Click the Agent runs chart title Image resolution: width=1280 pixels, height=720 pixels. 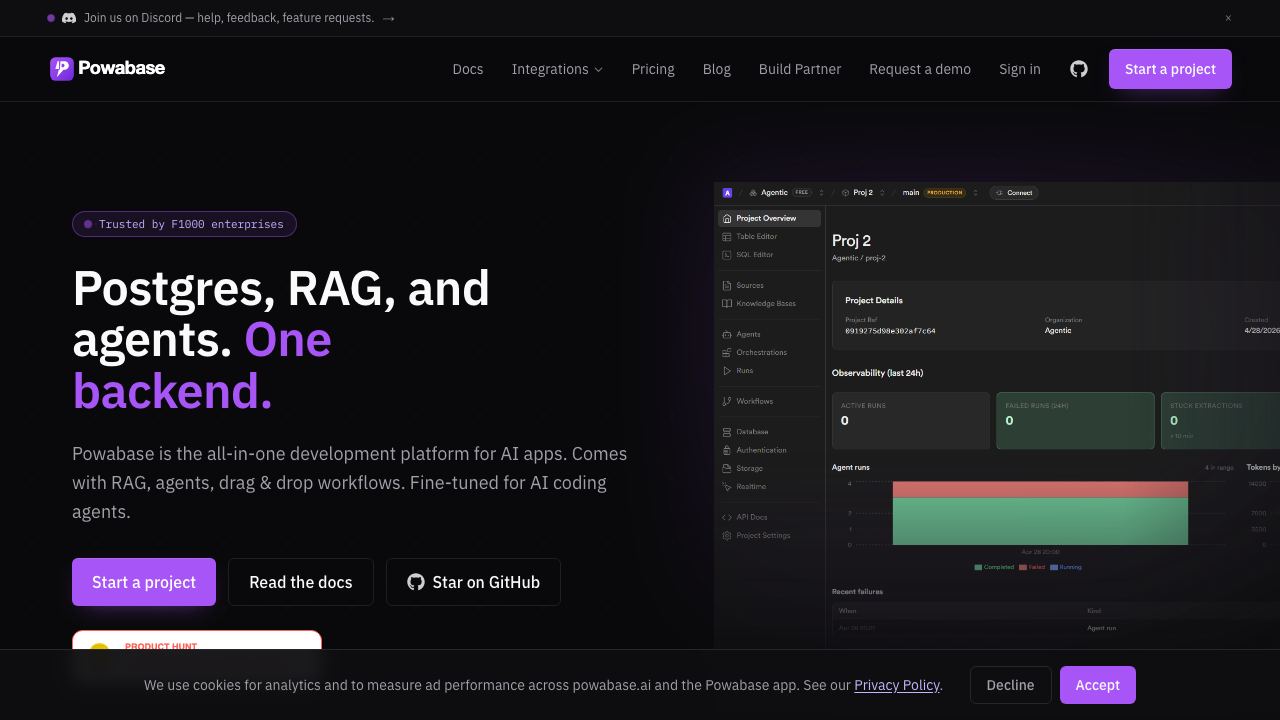click(851, 468)
